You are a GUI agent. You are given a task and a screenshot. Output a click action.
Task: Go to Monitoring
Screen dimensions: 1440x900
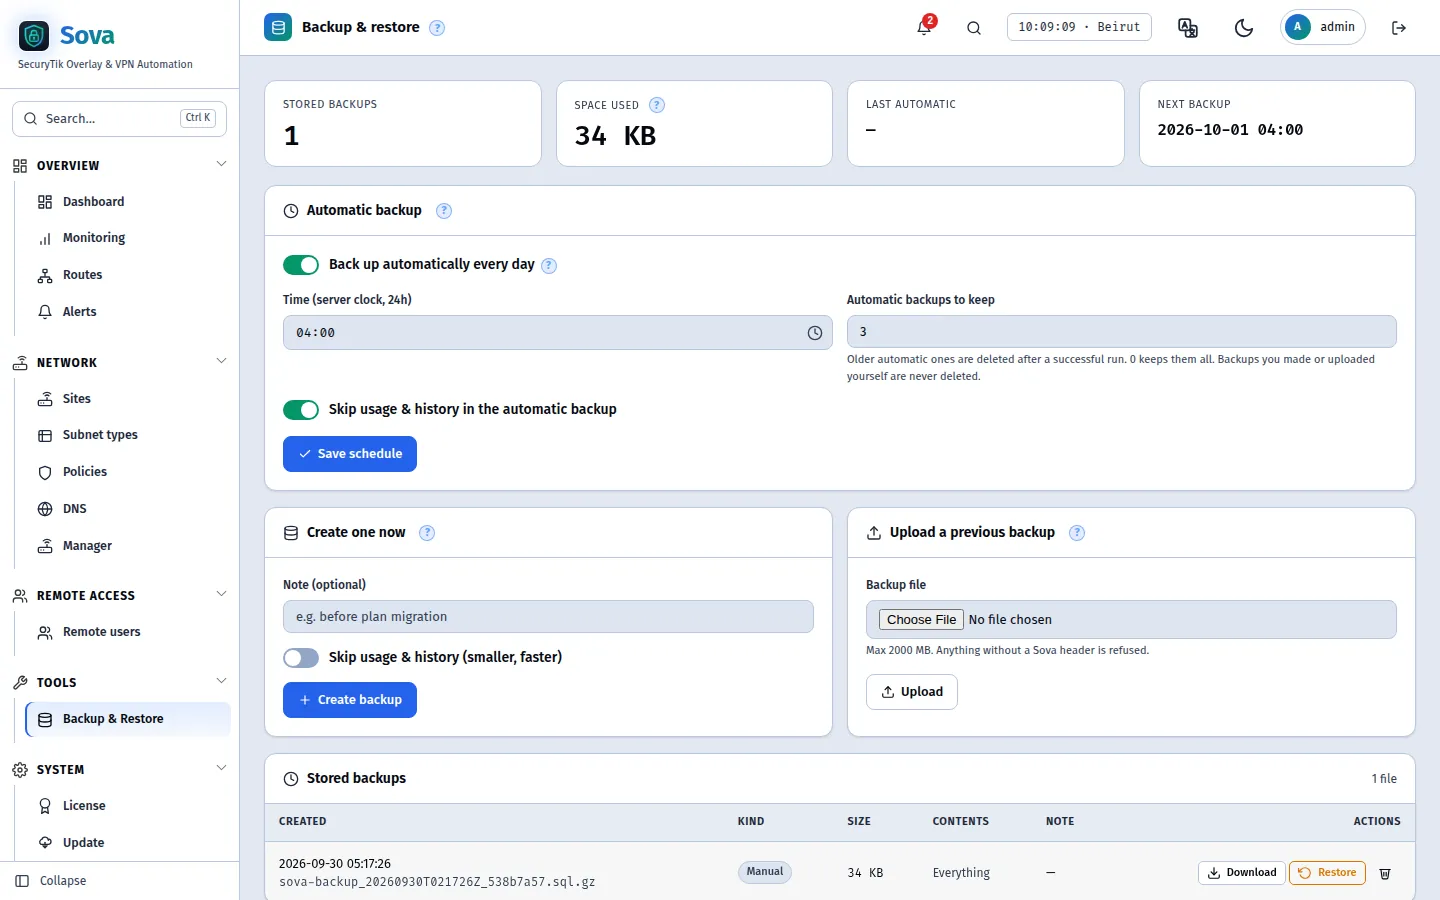[128, 238]
